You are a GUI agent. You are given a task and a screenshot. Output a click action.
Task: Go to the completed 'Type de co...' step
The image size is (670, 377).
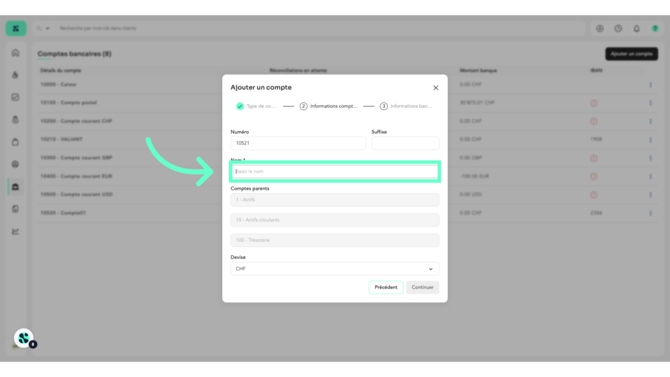(256, 106)
